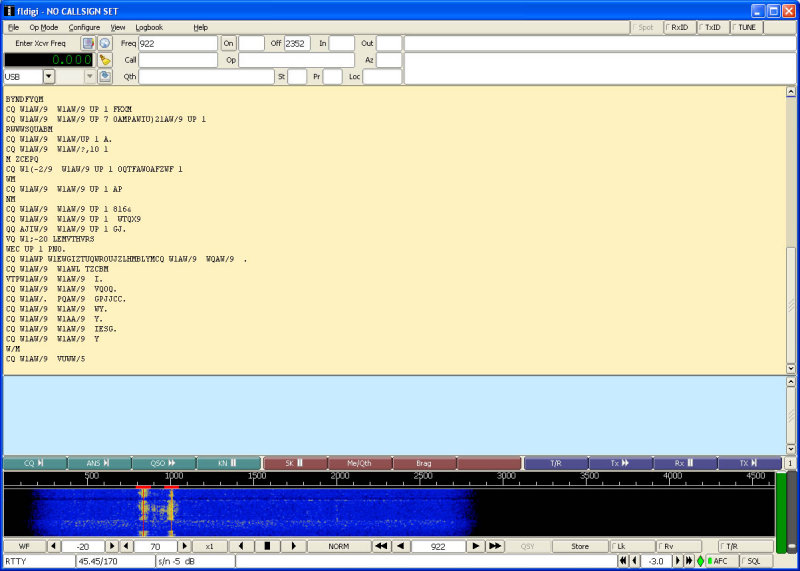
Task: Click the CQ macro button
Action: coord(35,463)
